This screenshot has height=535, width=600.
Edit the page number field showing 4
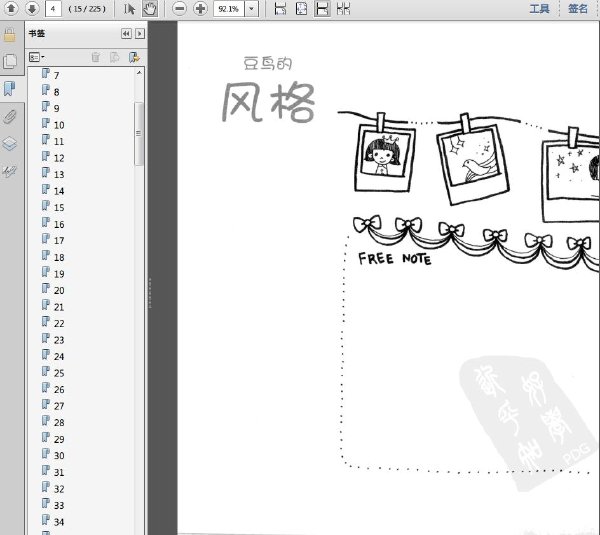tap(53, 8)
